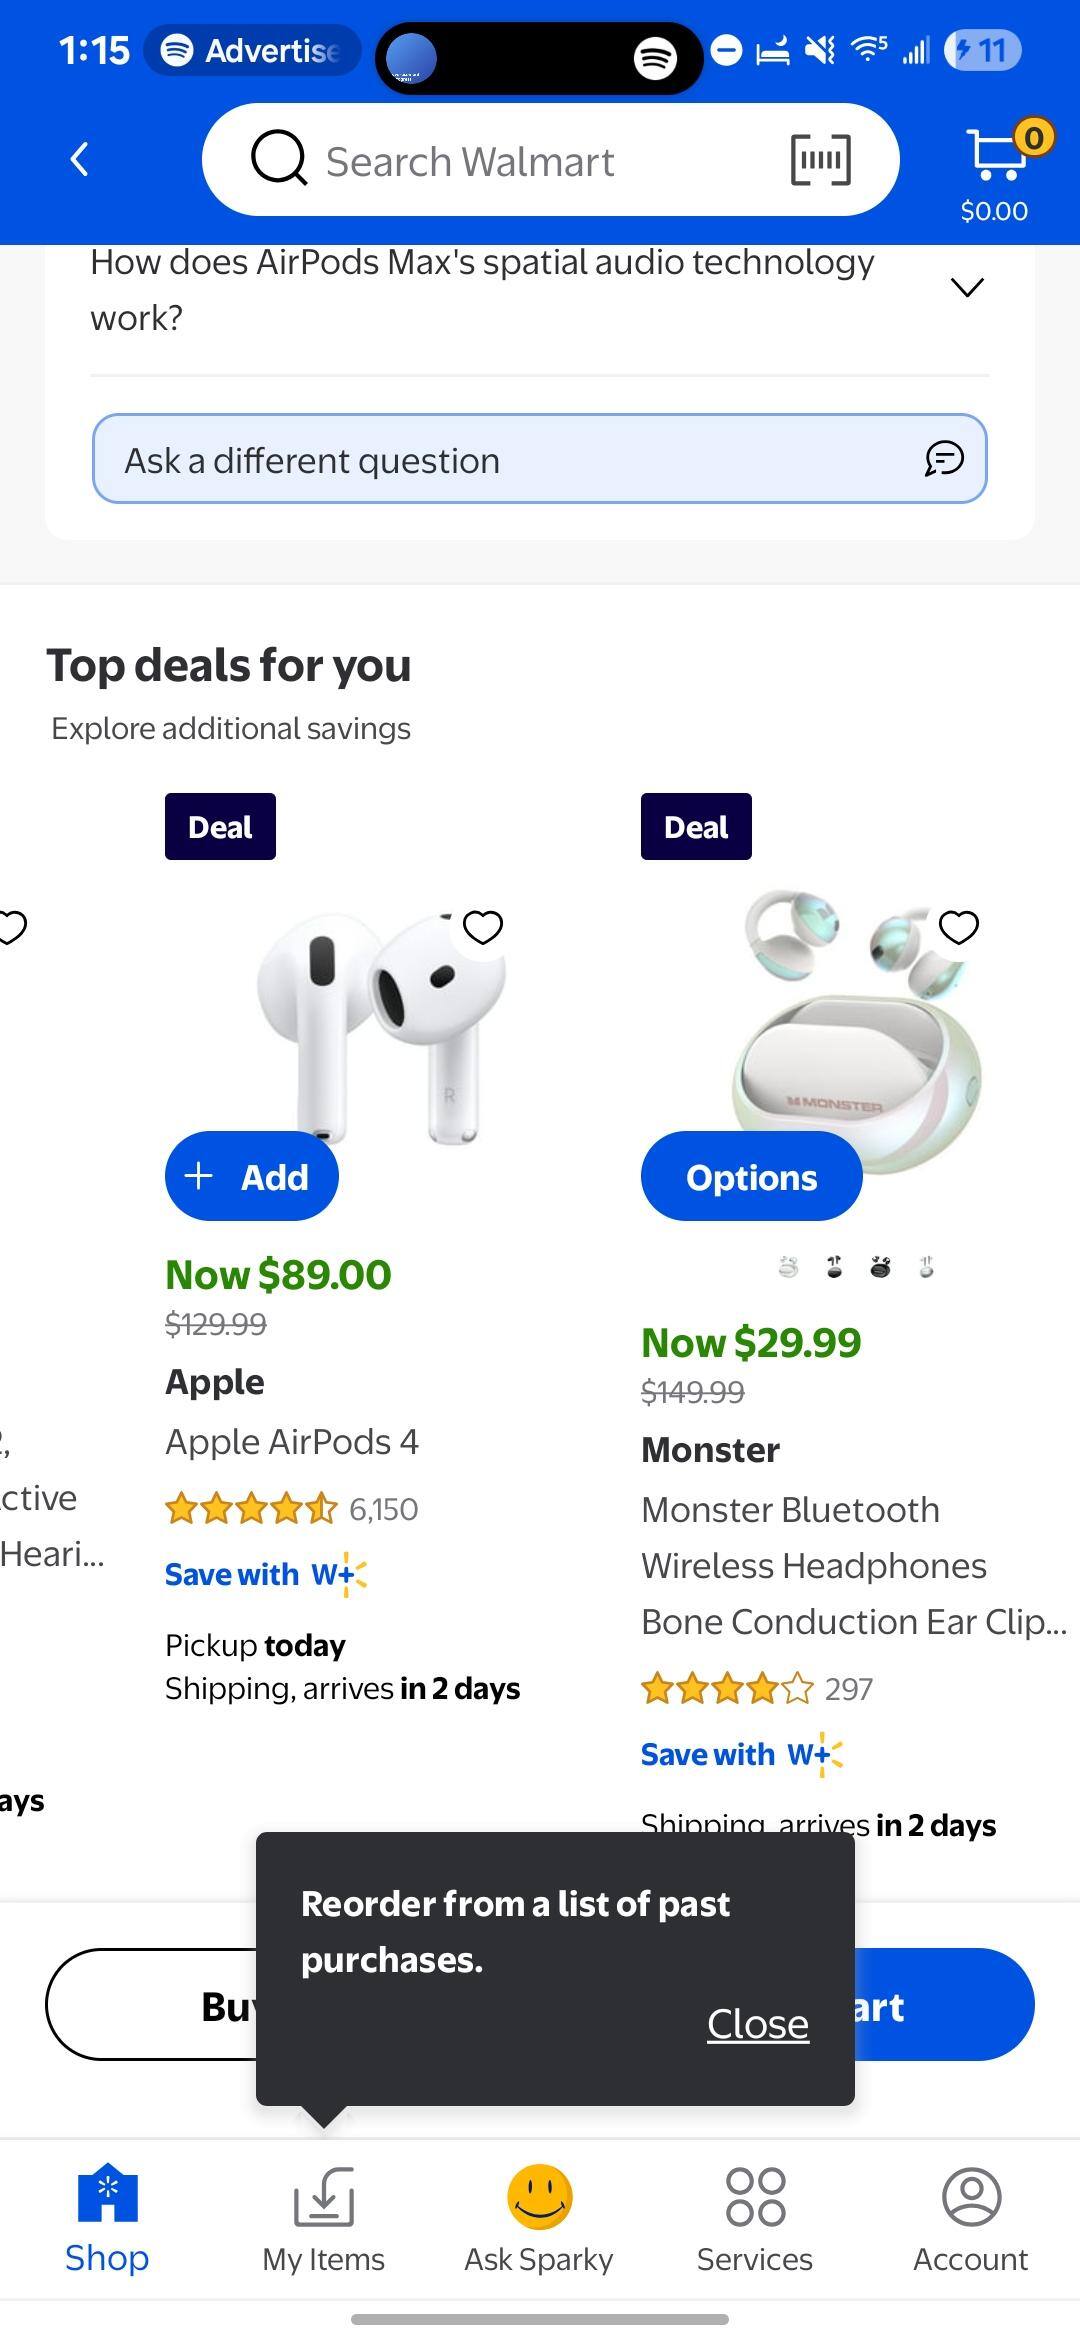Tap Ask a different question field
Viewport: 1080px width, 2340px height.
500,460
